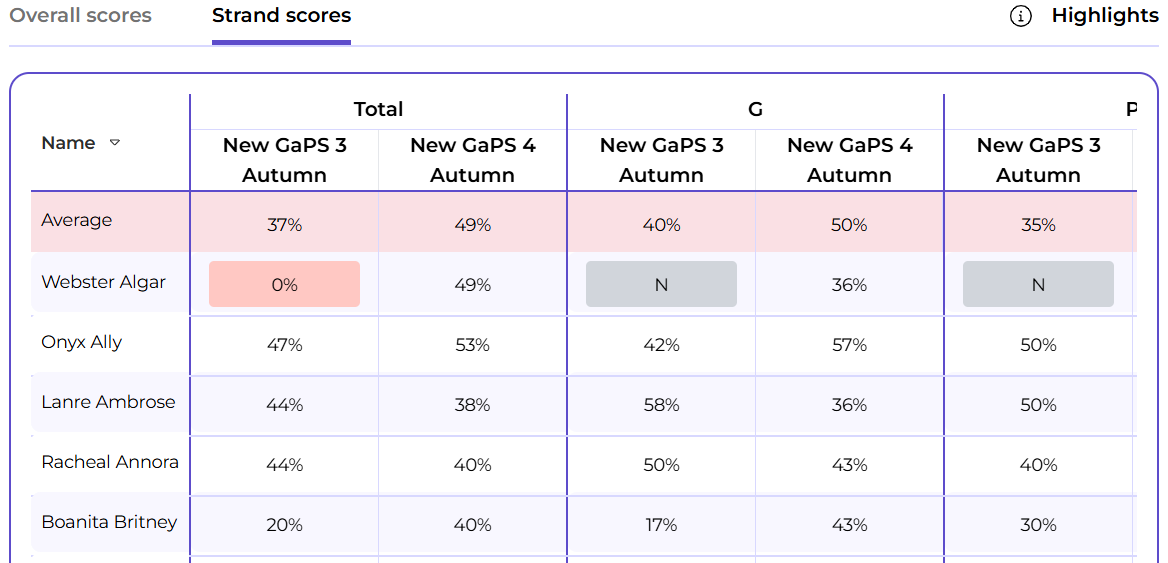Click Webster Algar's grey N cell under G
The width and height of the screenshot is (1168, 563).
[661, 285]
